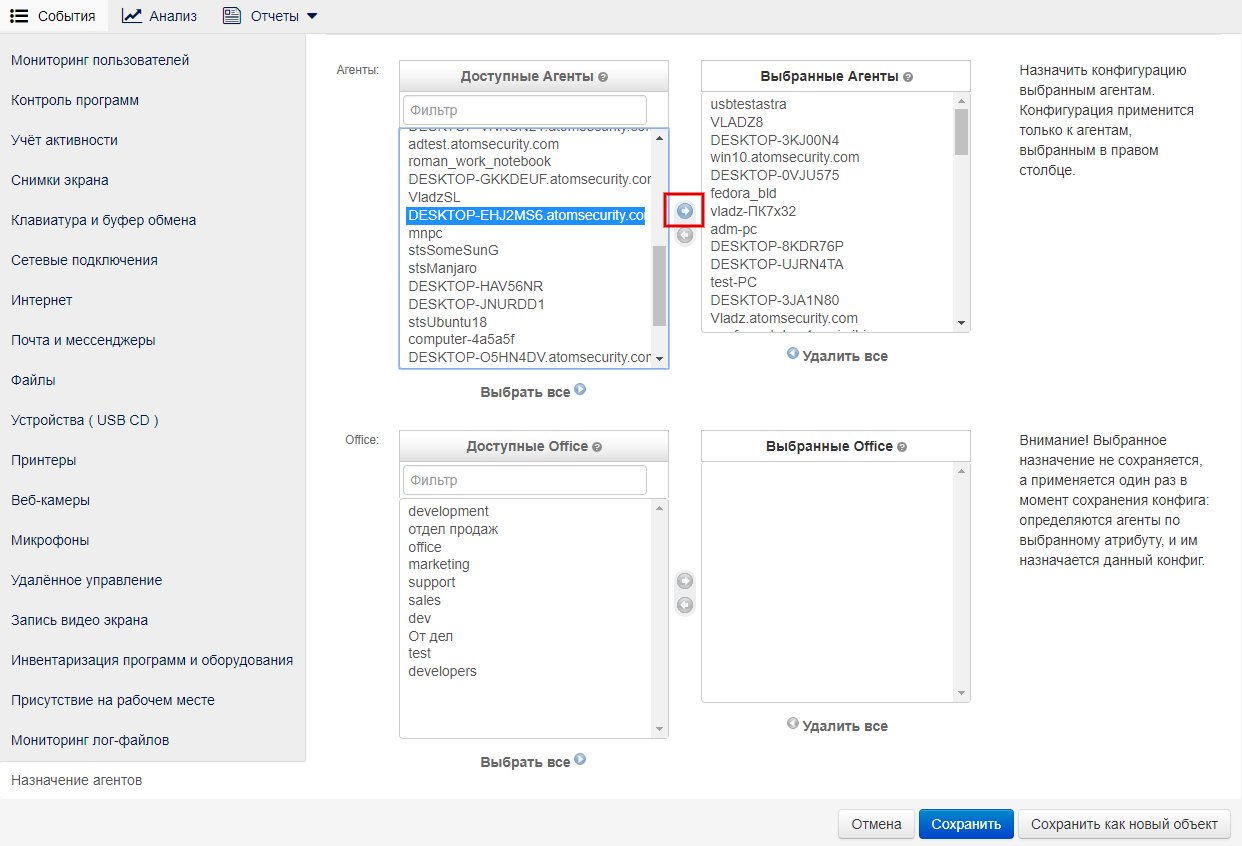Click help icon beside Выбранные Агенты header
The height and width of the screenshot is (846, 1242).
tap(906, 77)
